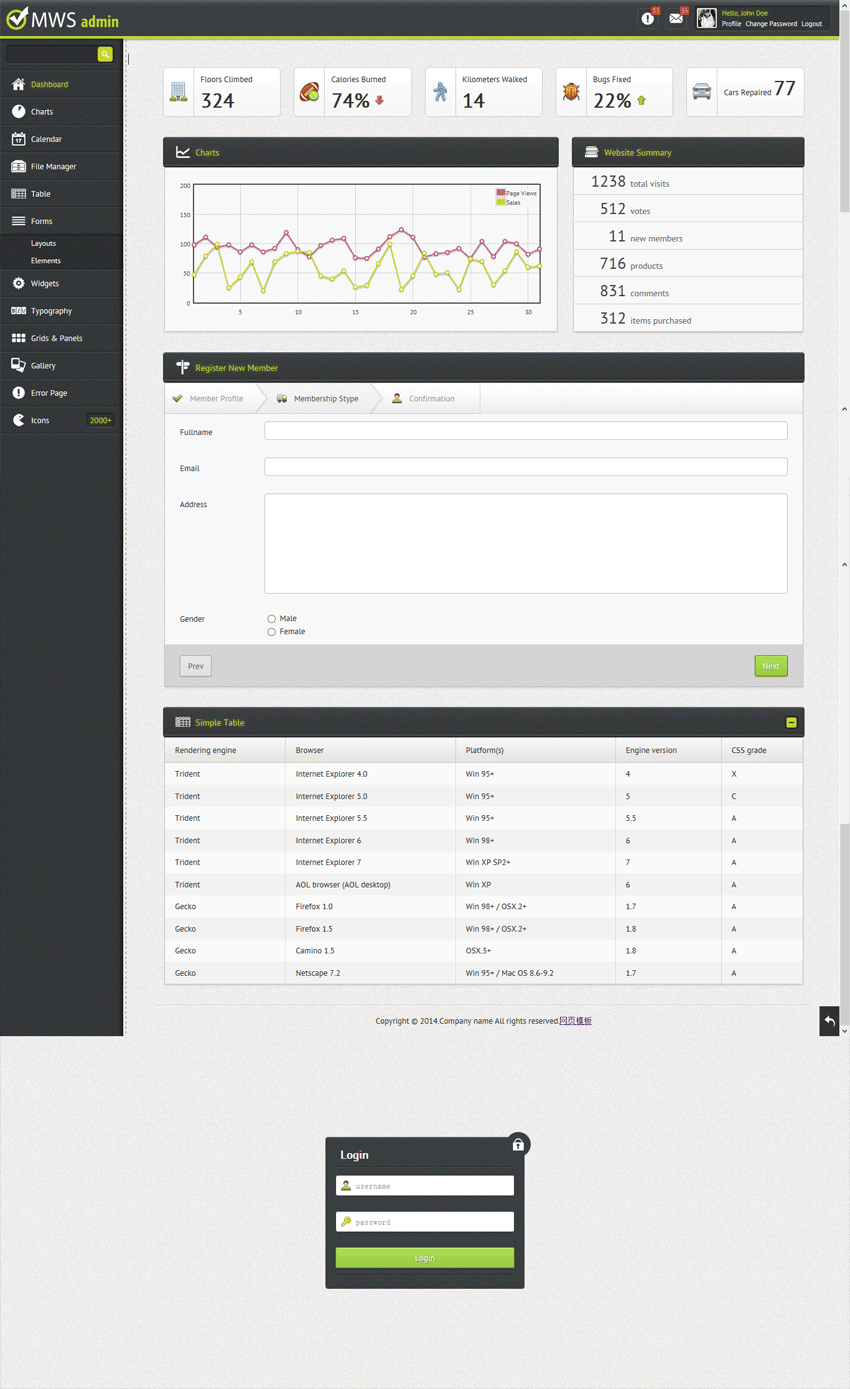
Task: Click the green Next button
Action: coord(770,666)
